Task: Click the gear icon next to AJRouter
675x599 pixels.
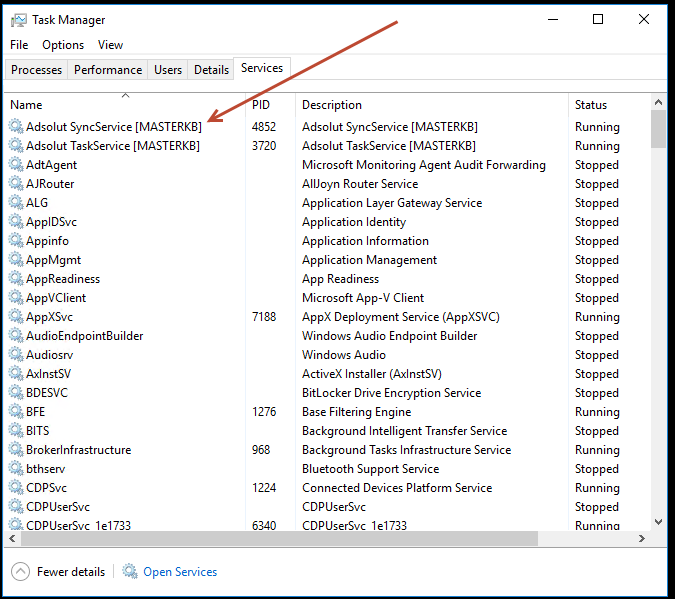Action: pyautogui.click(x=16, y=184)
